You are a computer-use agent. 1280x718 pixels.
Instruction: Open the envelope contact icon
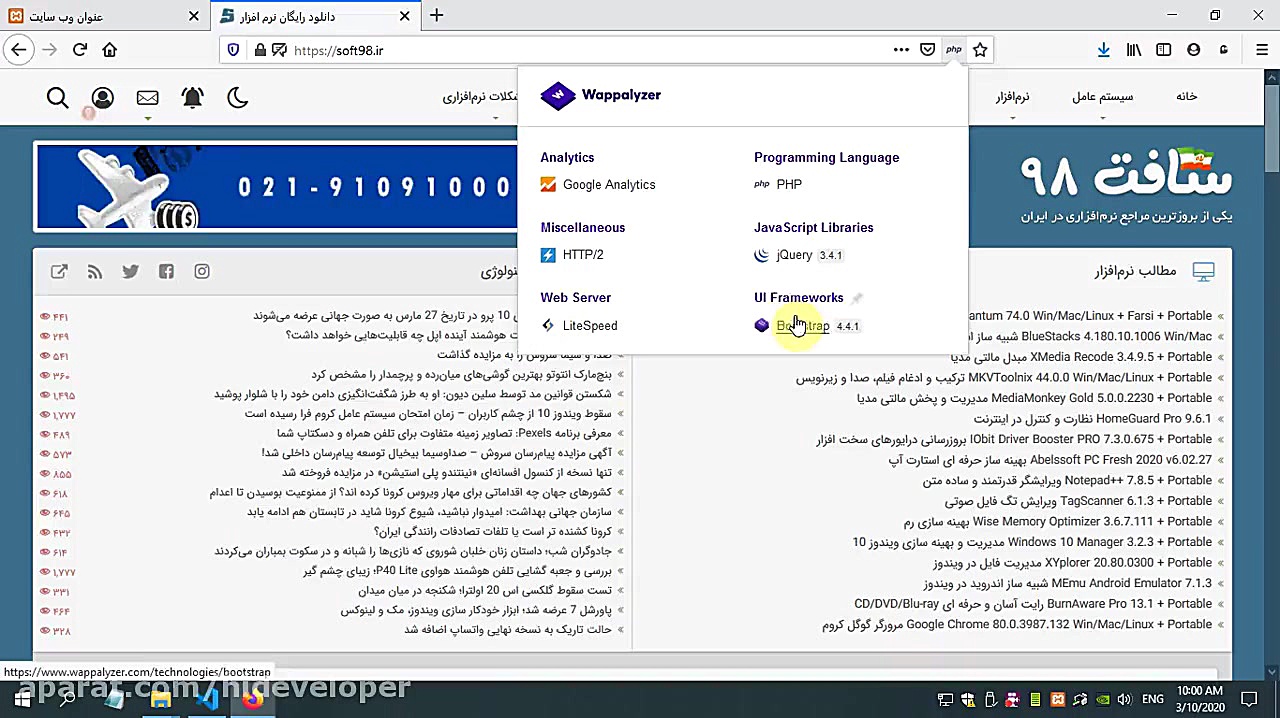[x=147, y=97]
